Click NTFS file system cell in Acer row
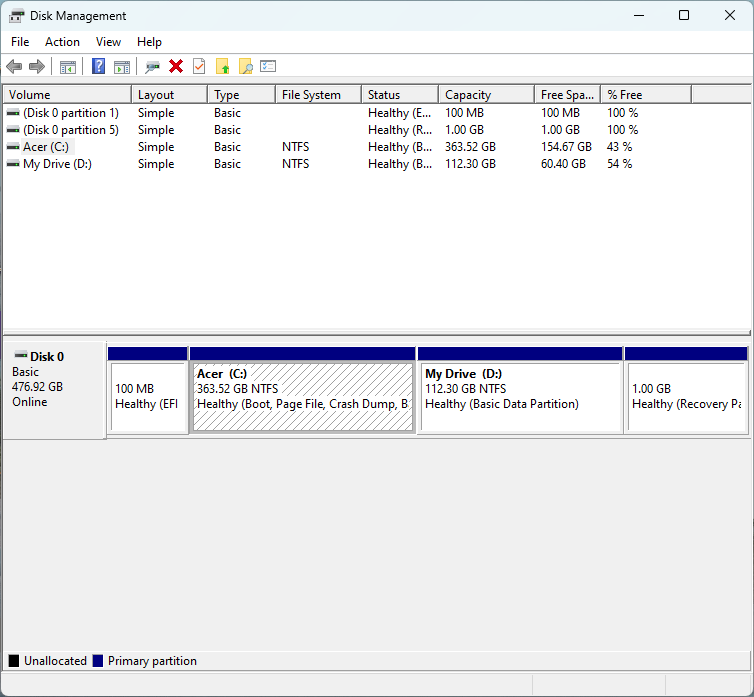Image resolution: width=754 pixels, height=697 pixels. [295, 147]
